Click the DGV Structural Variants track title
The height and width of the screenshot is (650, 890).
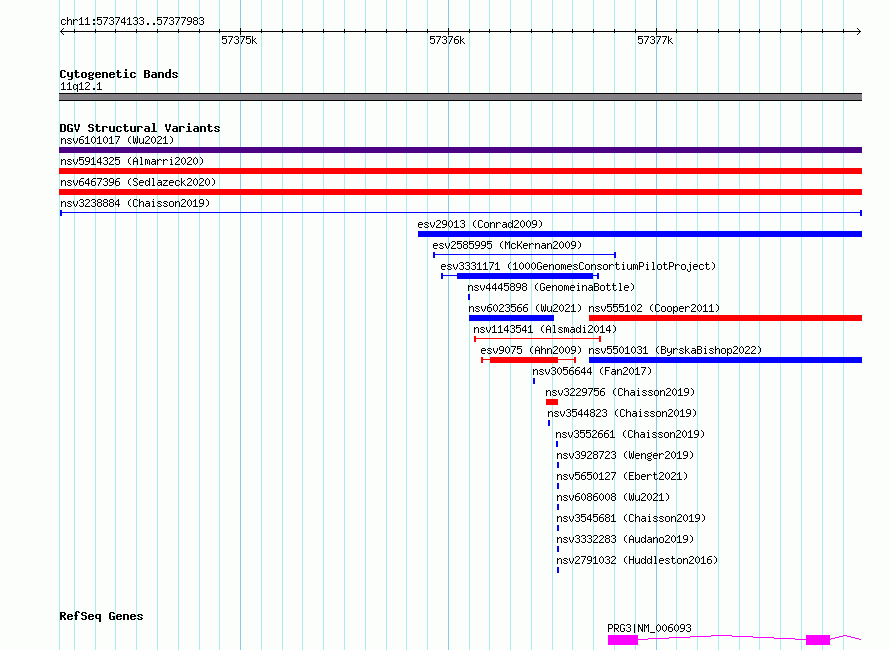140,128
